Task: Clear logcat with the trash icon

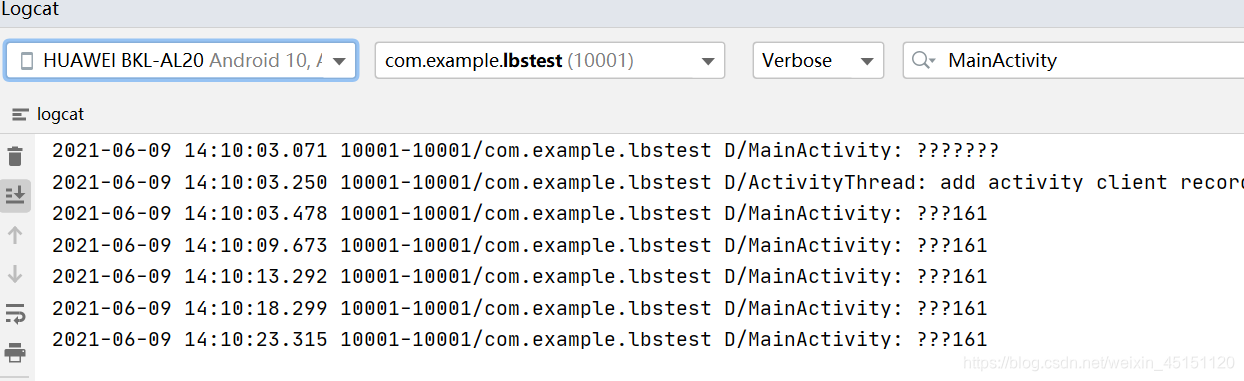Action: tap(15, 156)
